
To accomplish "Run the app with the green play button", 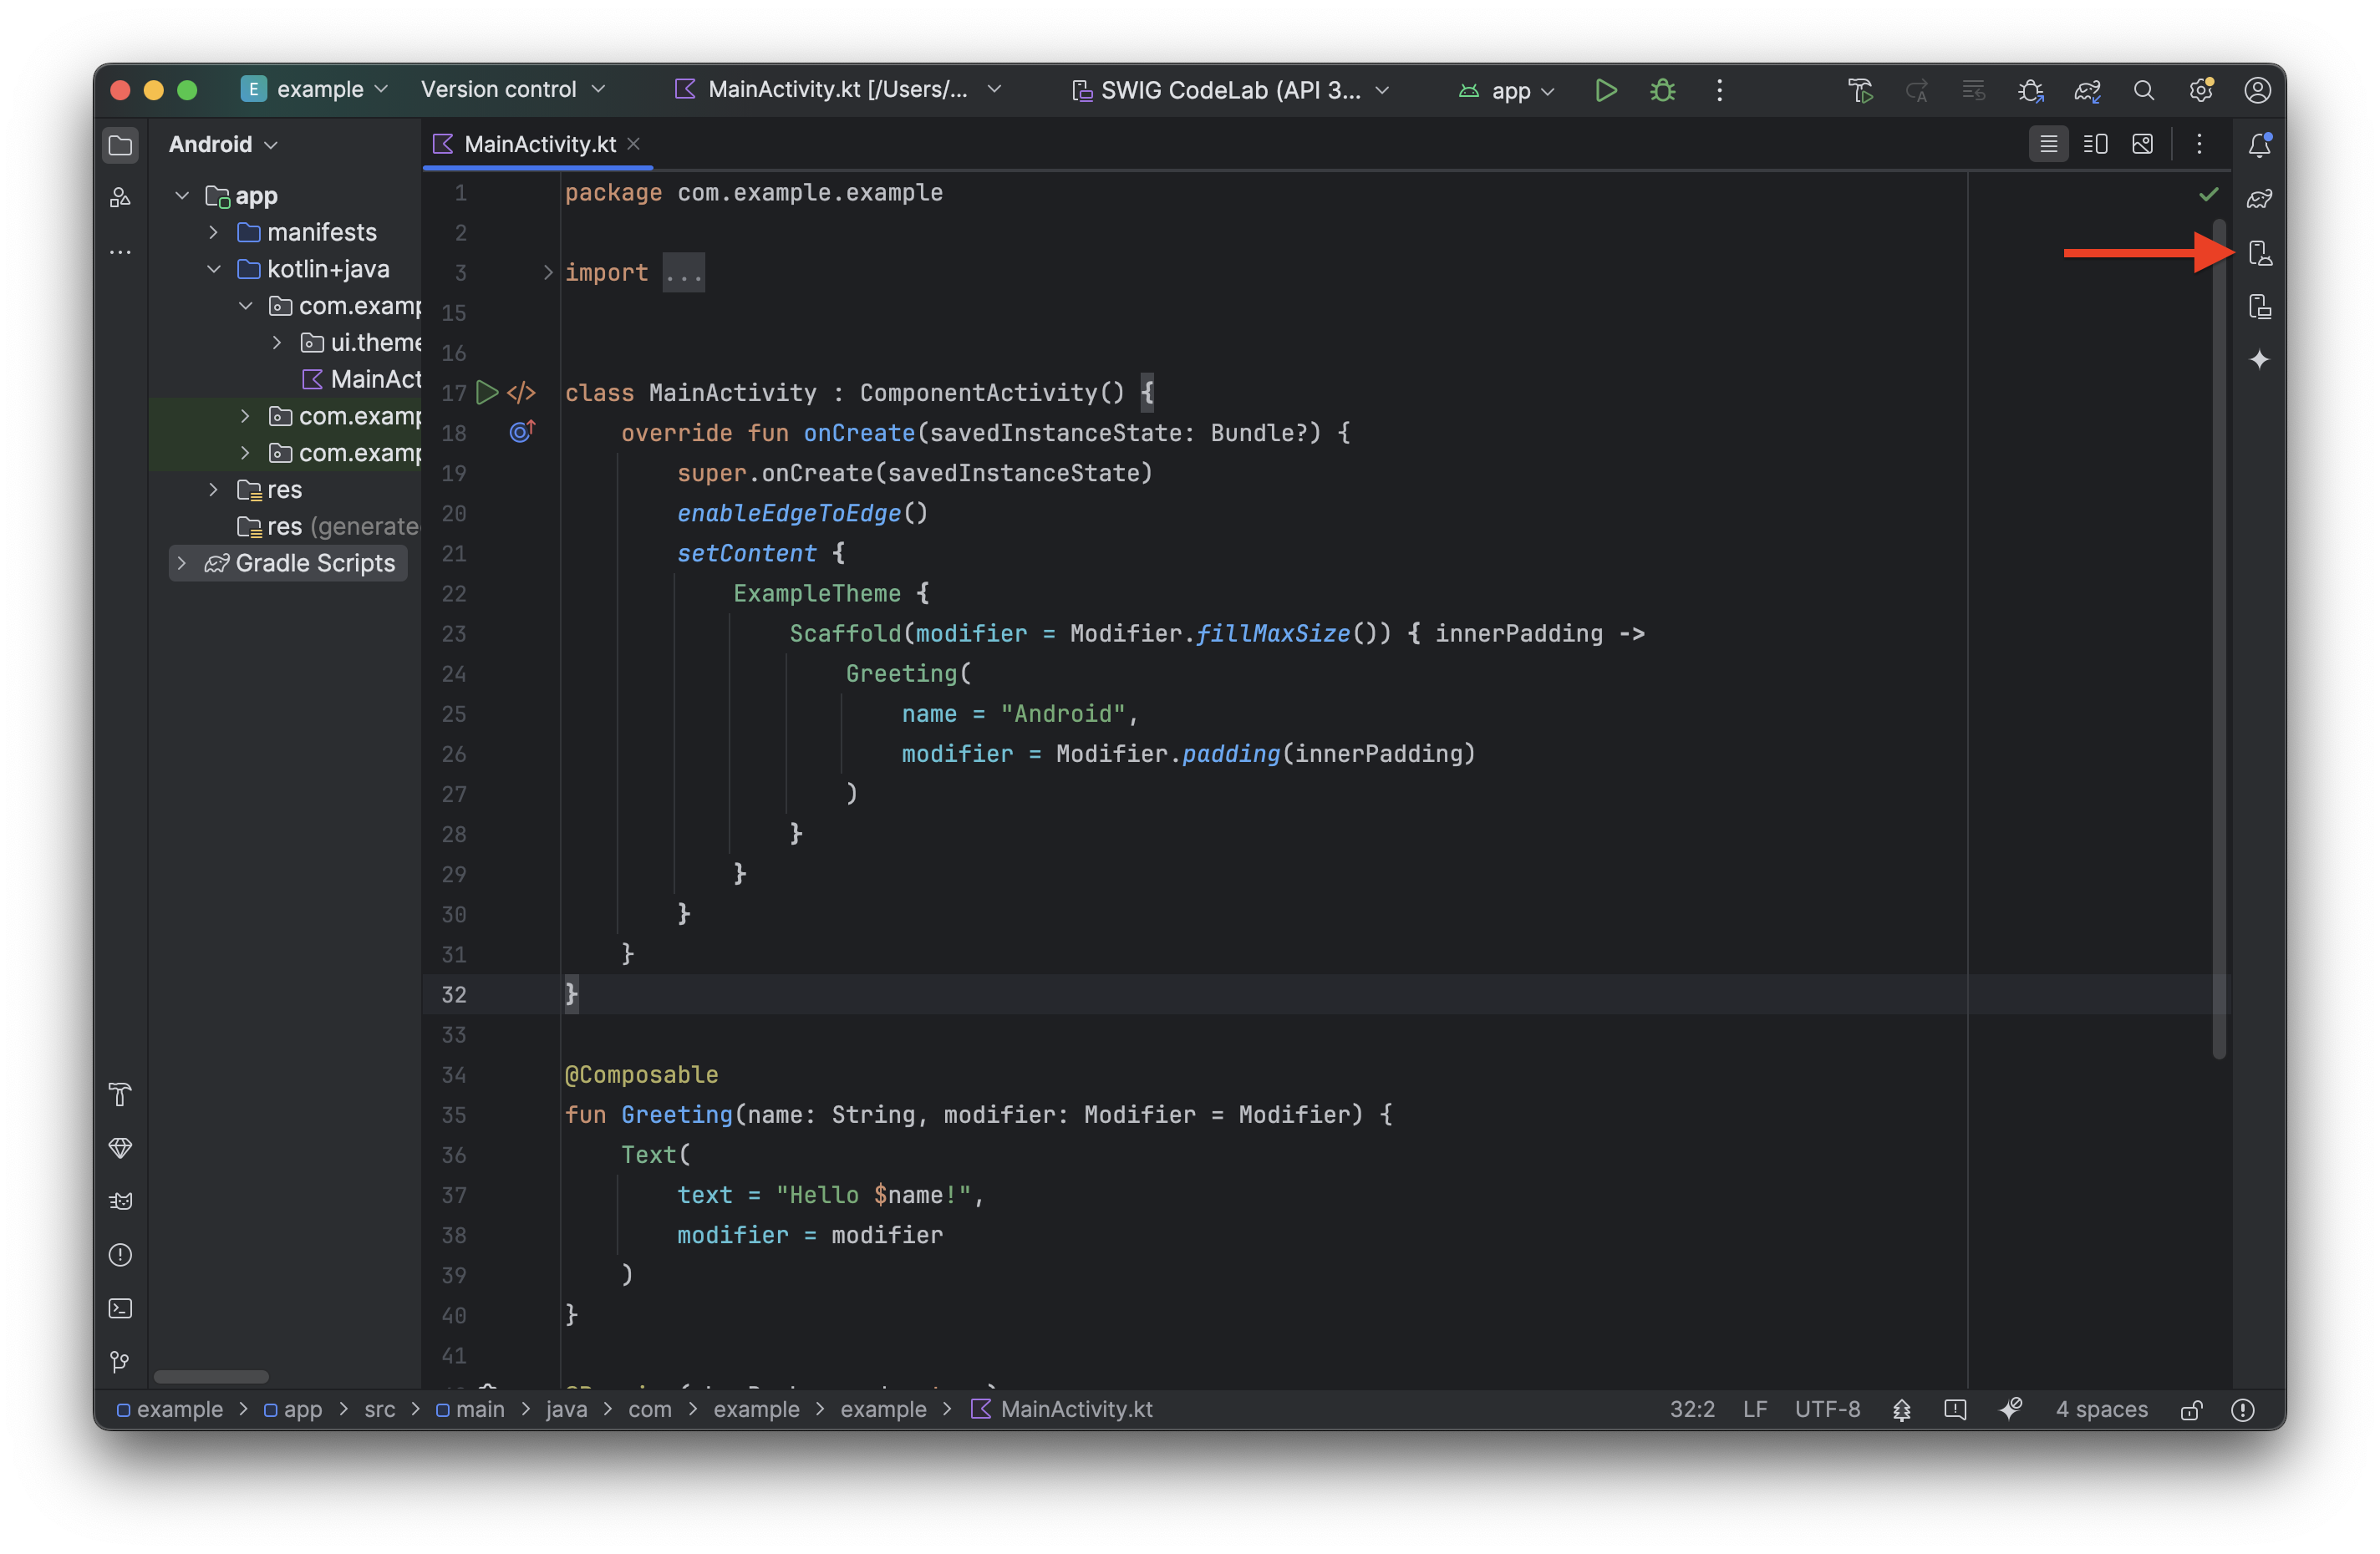I will point(1605,90).
